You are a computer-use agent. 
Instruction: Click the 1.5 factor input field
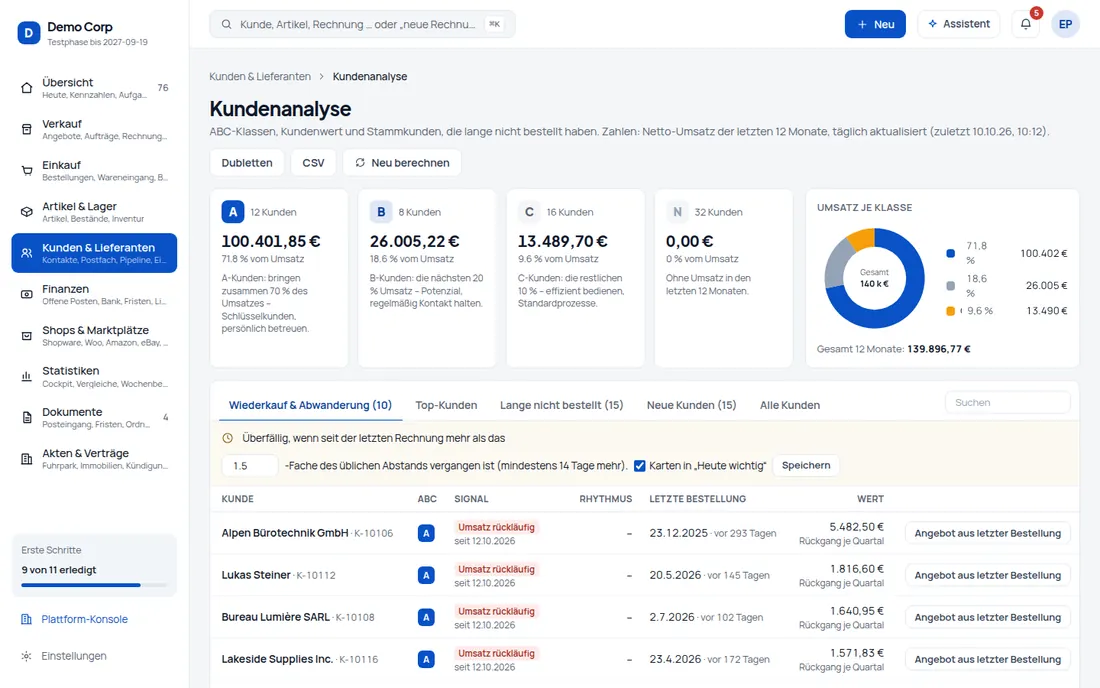pos(250,466)
